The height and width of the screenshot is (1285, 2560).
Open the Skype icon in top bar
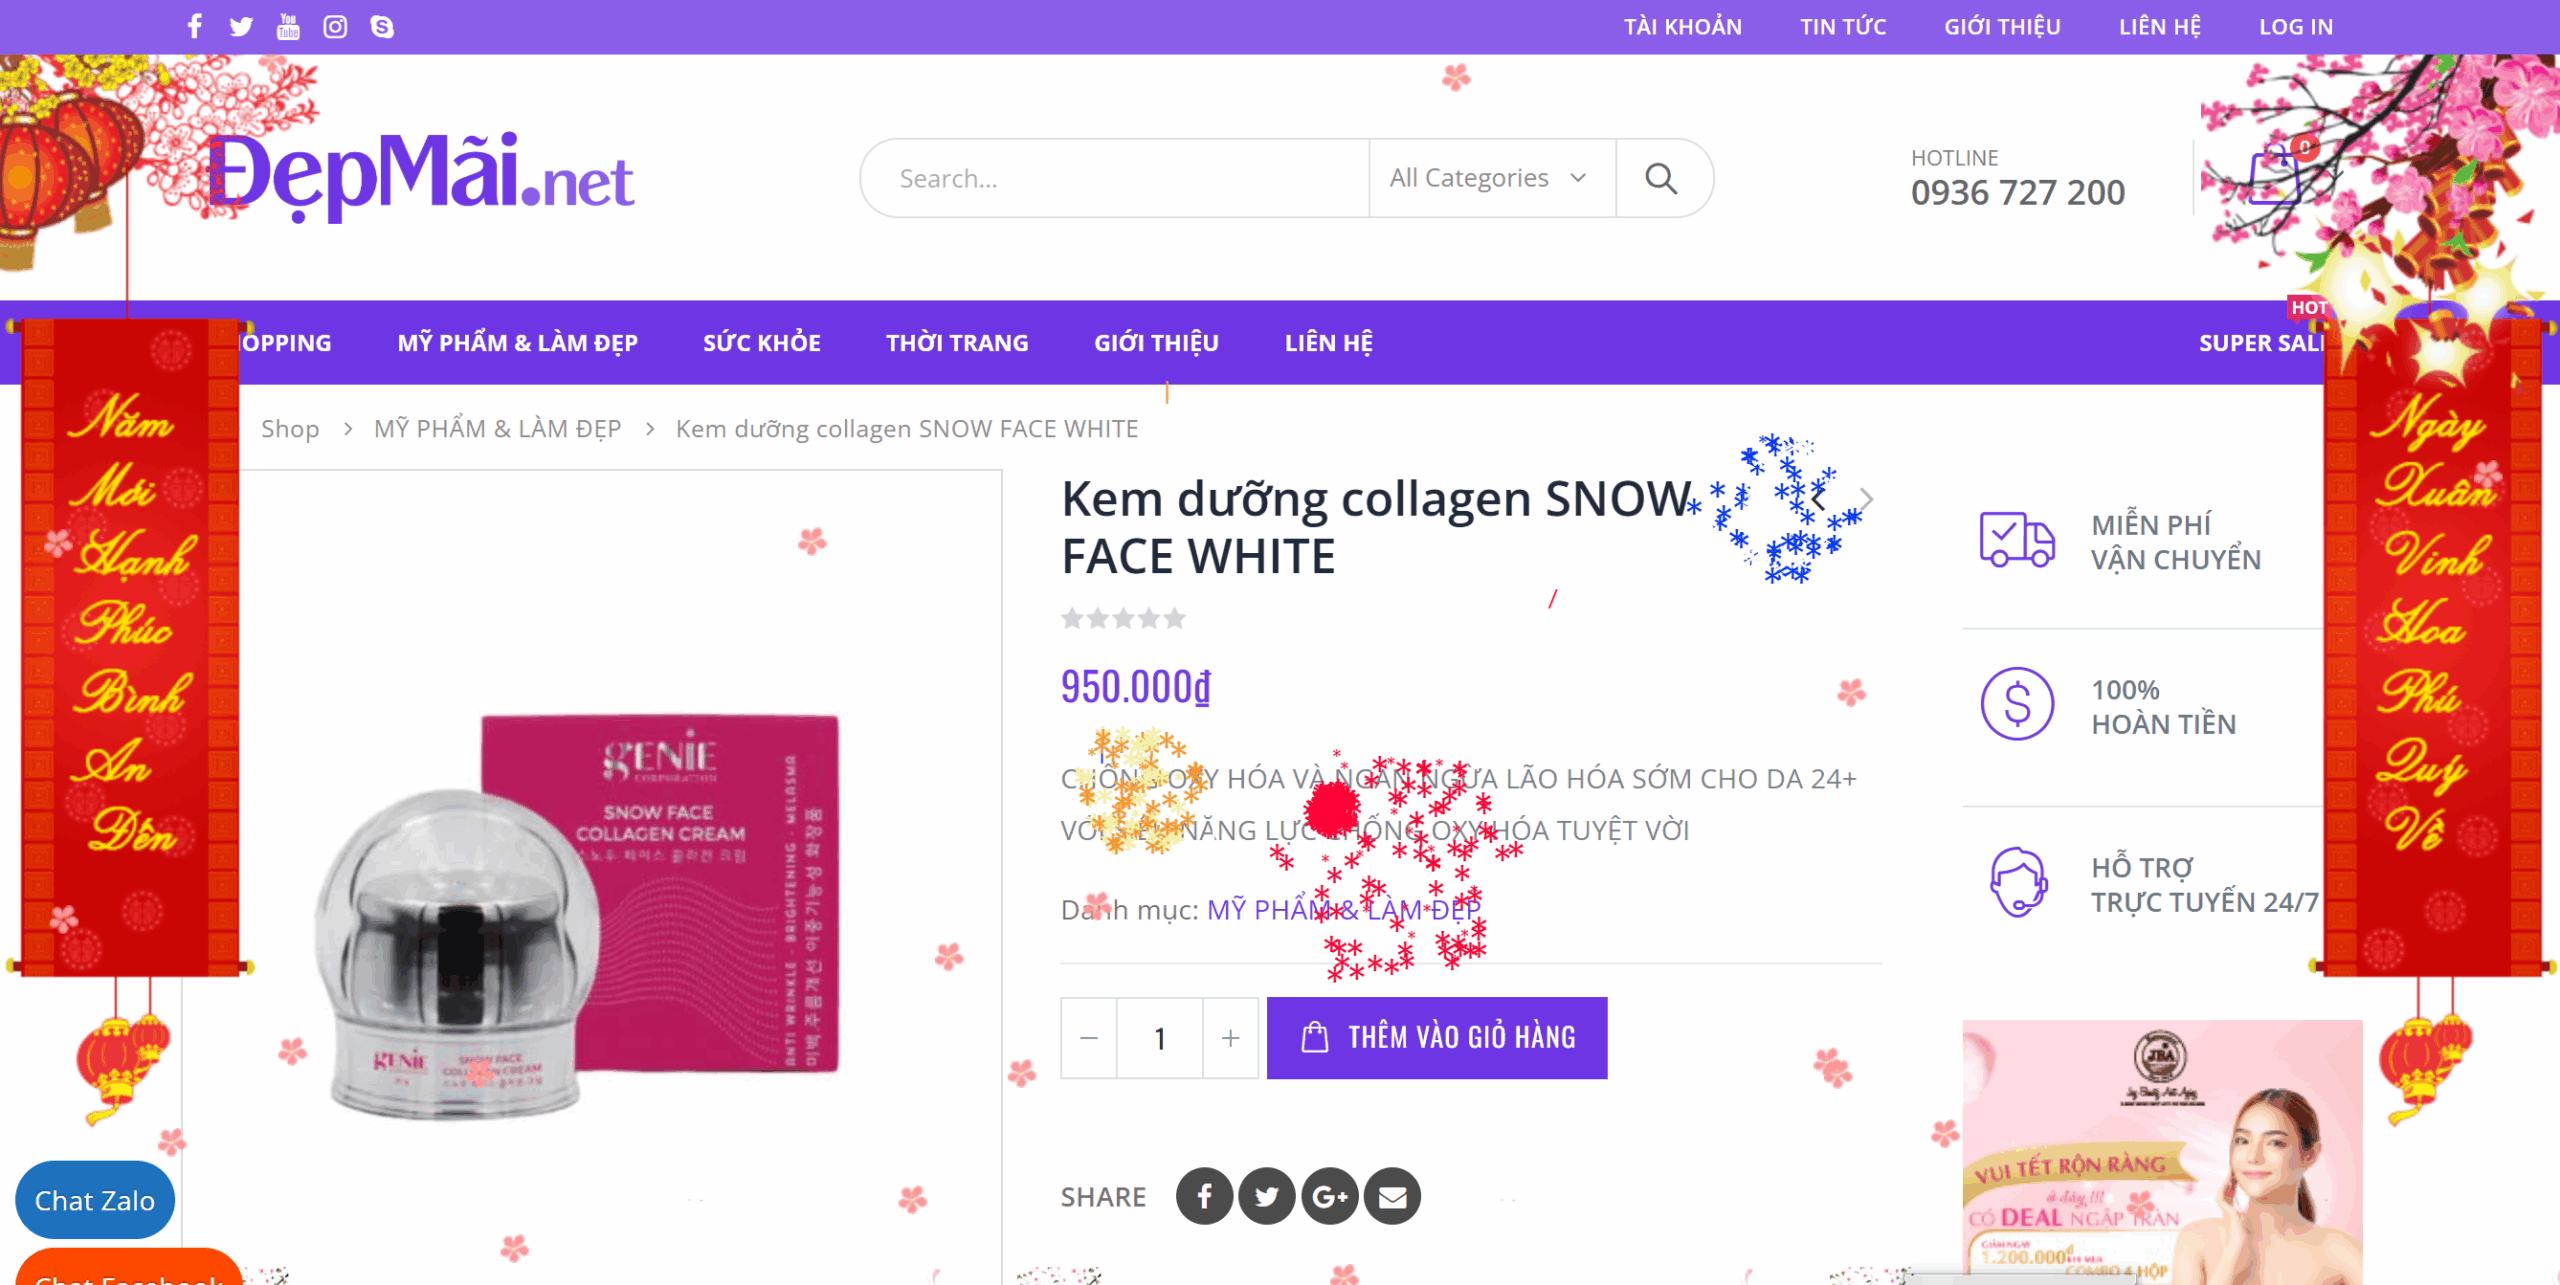tap(382, 26)
